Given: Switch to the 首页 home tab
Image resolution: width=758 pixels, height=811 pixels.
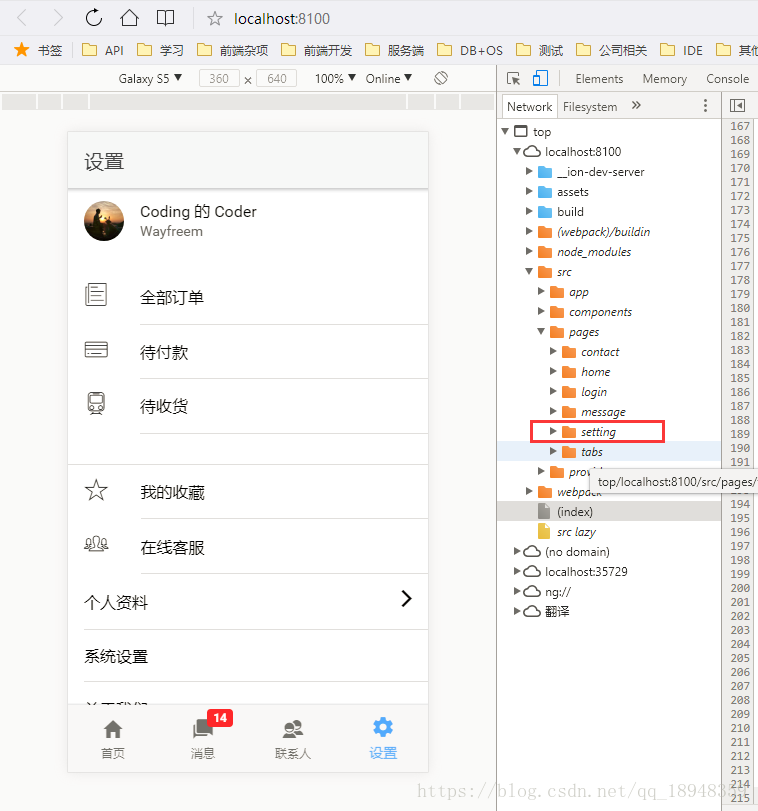Looking at the screenshot, I should tap(113, 739).
